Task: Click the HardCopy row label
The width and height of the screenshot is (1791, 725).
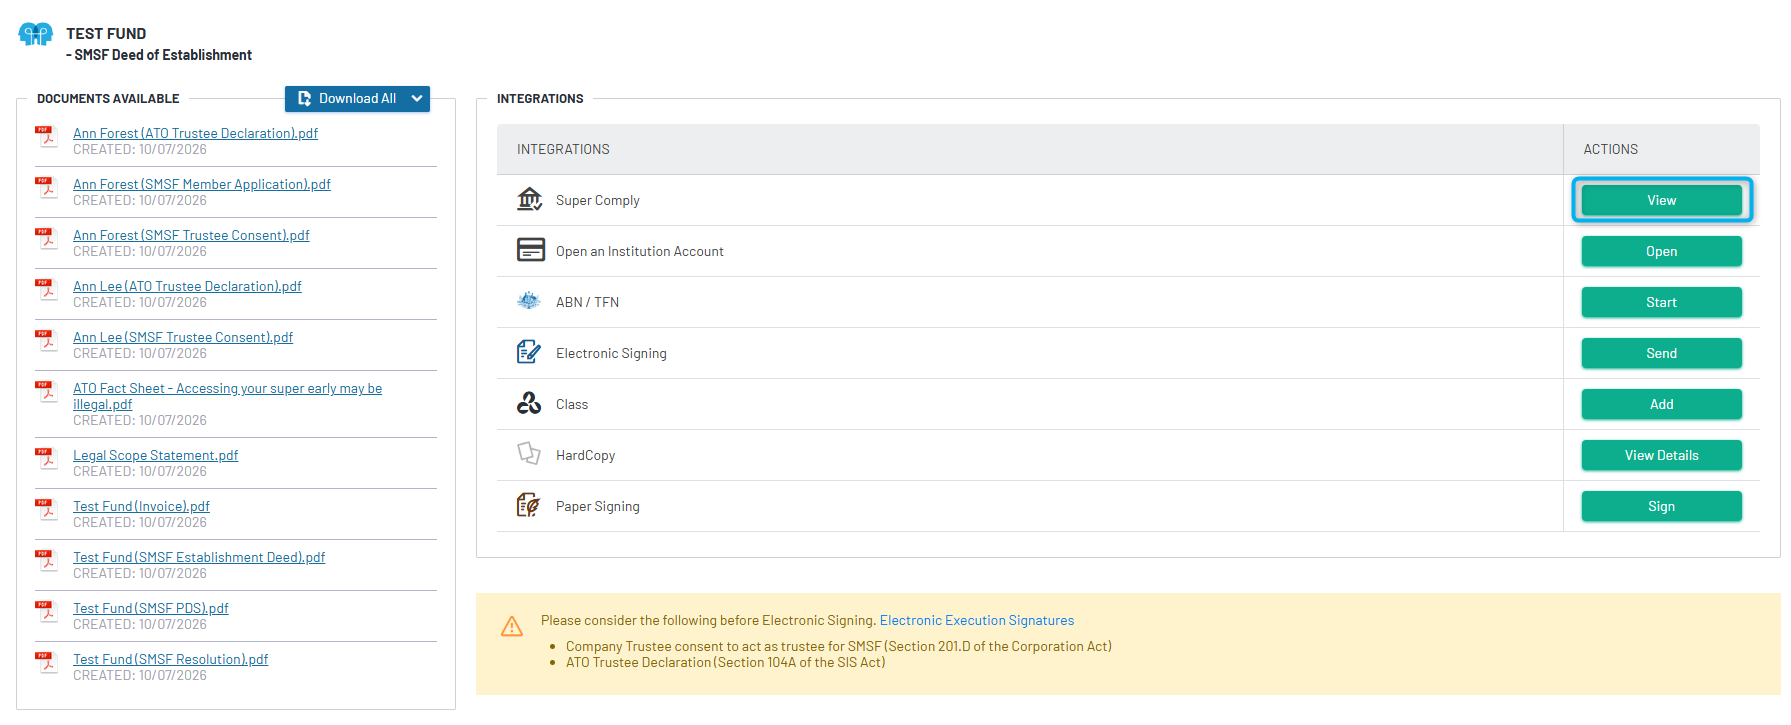Action: pos(585,455)
